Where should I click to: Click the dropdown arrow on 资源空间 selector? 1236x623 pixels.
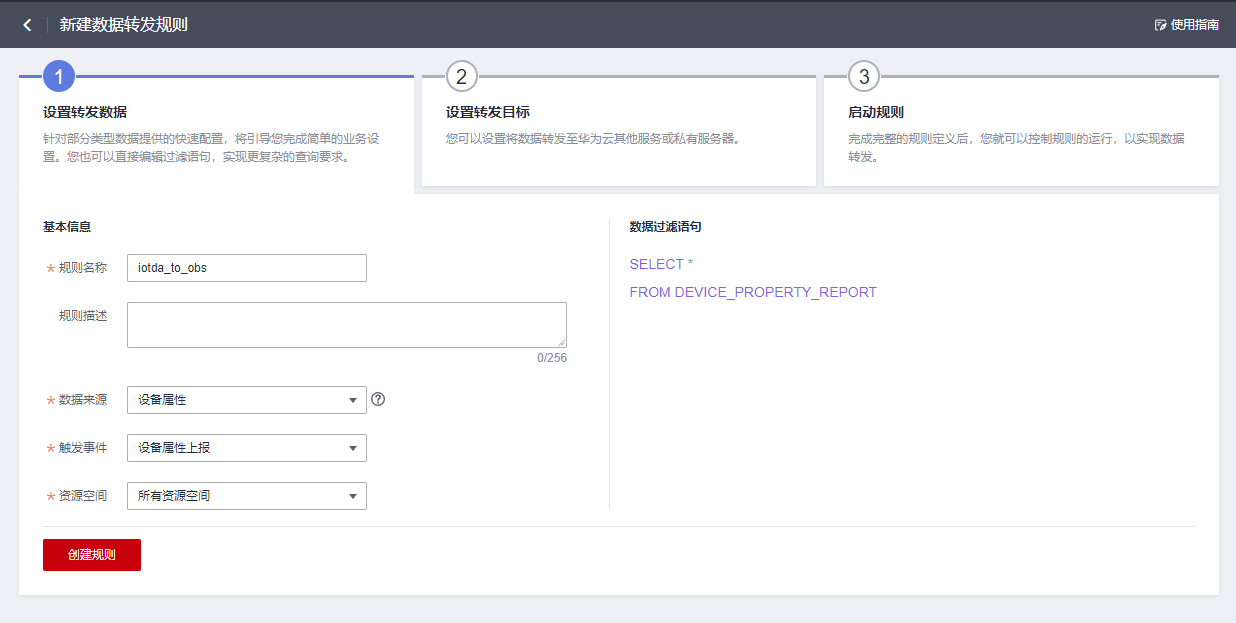coord(352,495)
